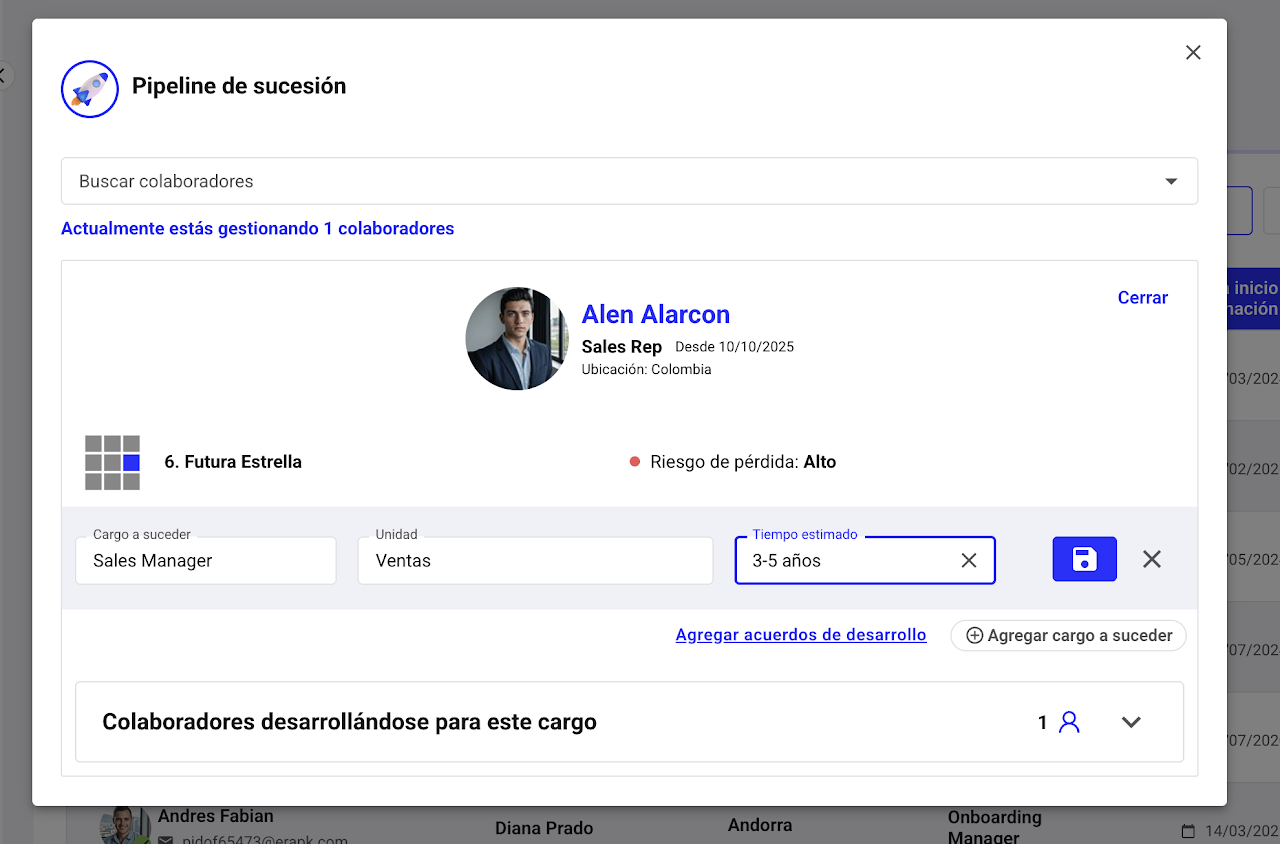This screenshot has width=1280, height=844.
Task: Open Alen Alarcon's name link
Action: point(656,314)
